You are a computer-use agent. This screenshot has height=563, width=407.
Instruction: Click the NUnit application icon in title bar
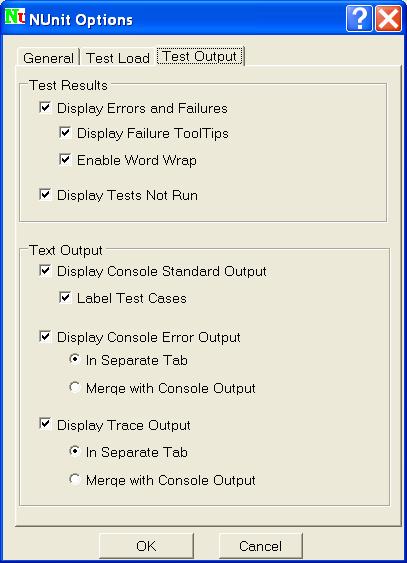pyautogui.click(x=15, y=17)
